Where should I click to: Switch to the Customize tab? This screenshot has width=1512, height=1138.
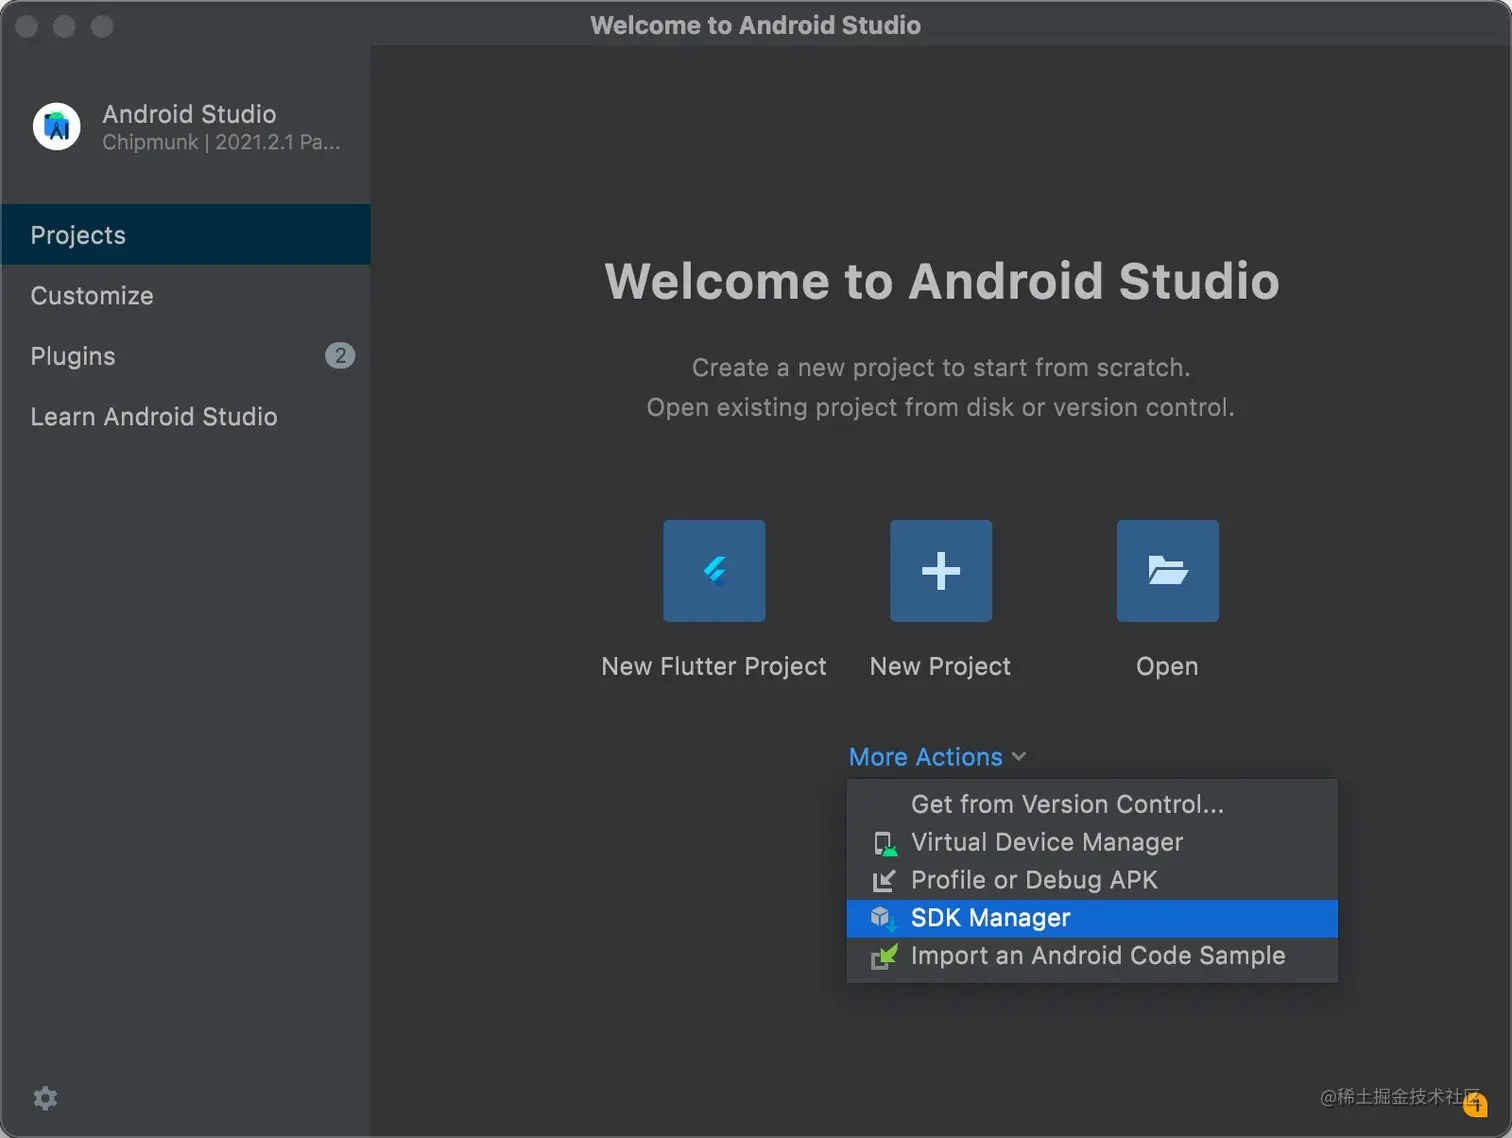tap(186, 296)
